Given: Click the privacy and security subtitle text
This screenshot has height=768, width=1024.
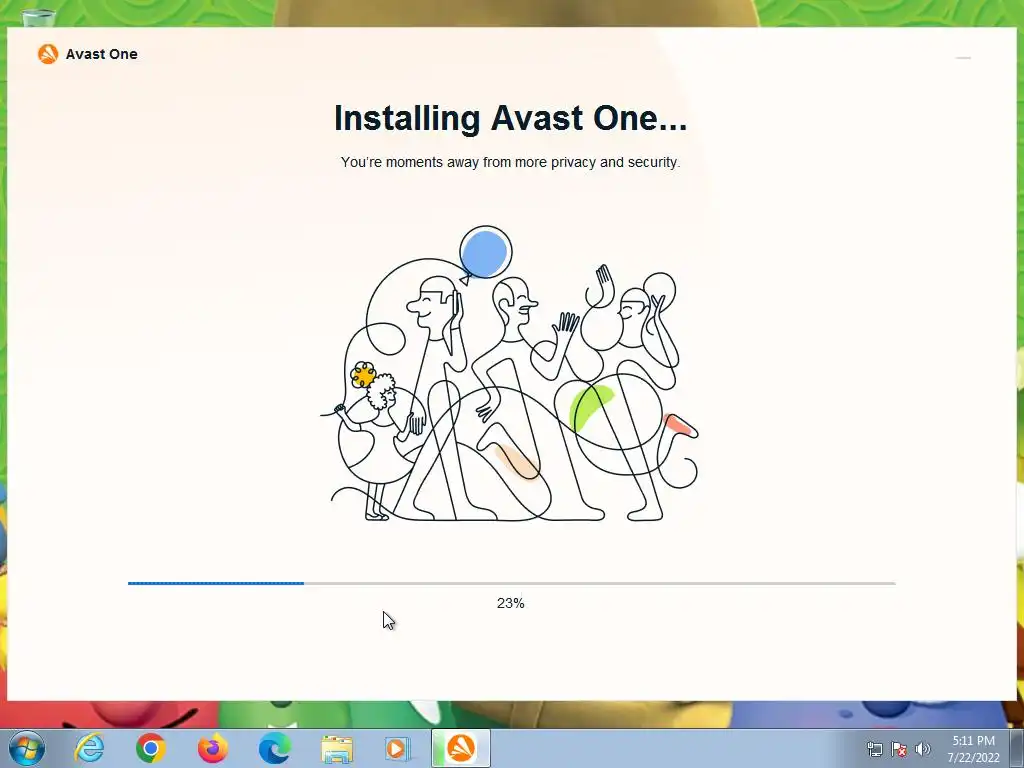Looking at the screenshot, I should click(x=511, y=162).
